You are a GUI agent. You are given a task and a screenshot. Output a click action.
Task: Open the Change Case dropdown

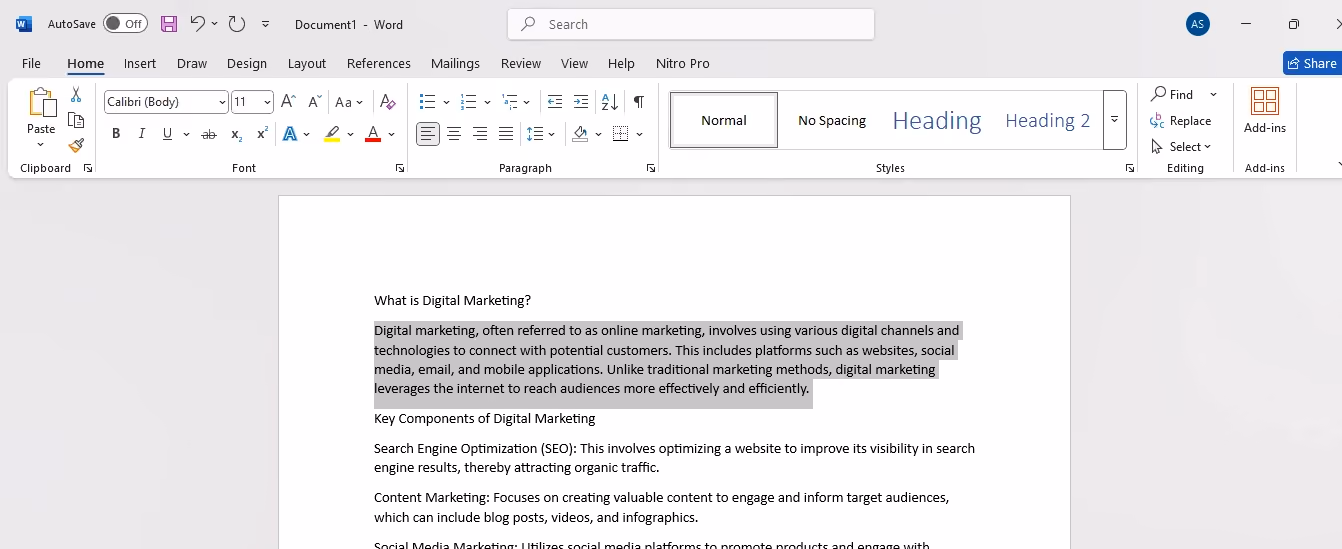point(349,102)
